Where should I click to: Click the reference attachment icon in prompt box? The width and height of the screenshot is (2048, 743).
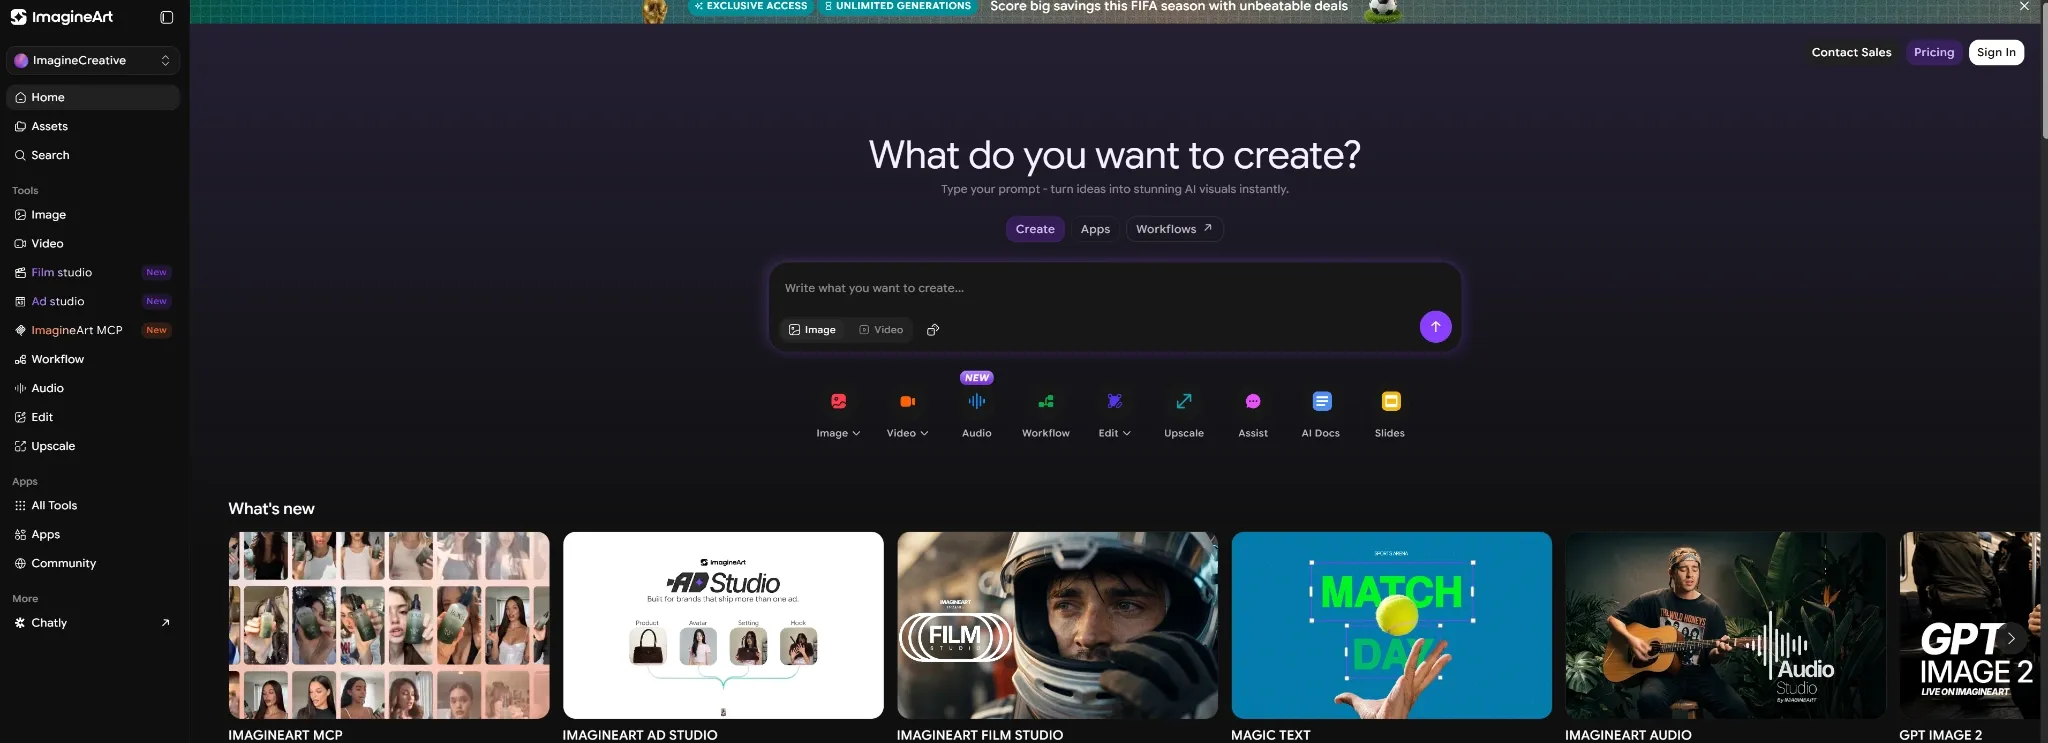click(x=933, y=330)
